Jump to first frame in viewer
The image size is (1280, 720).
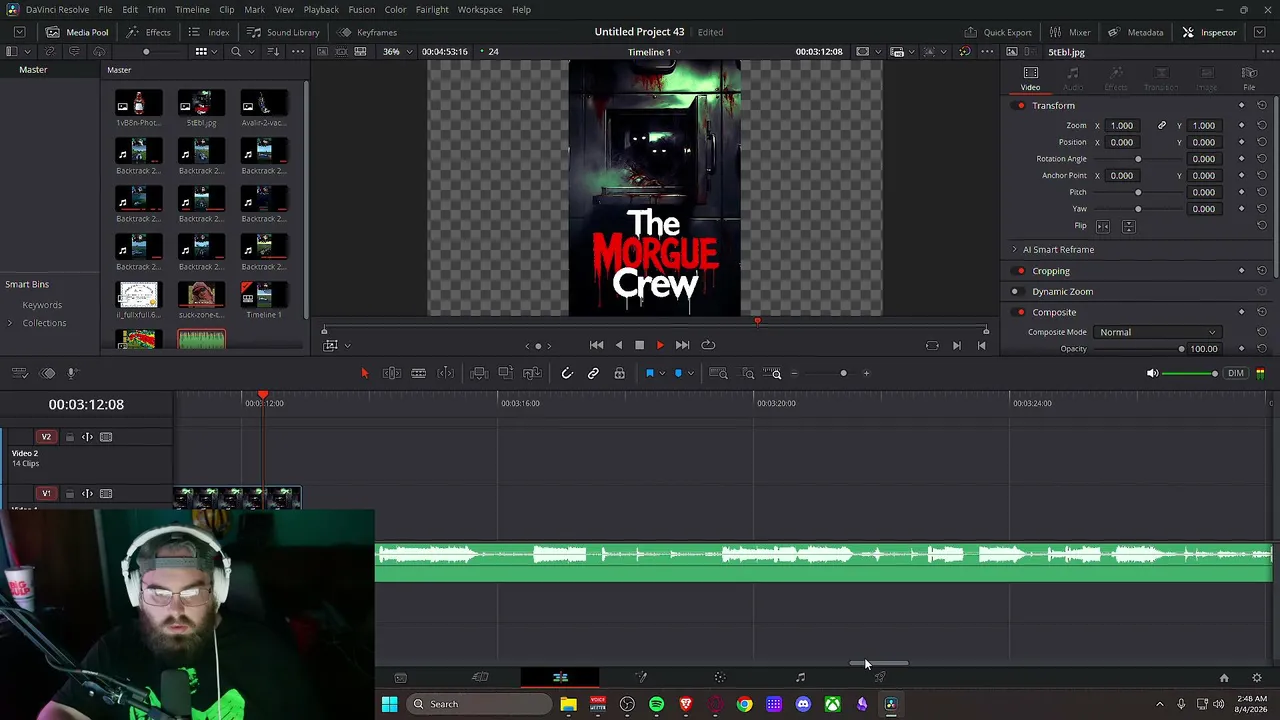[x=597, y=345]
